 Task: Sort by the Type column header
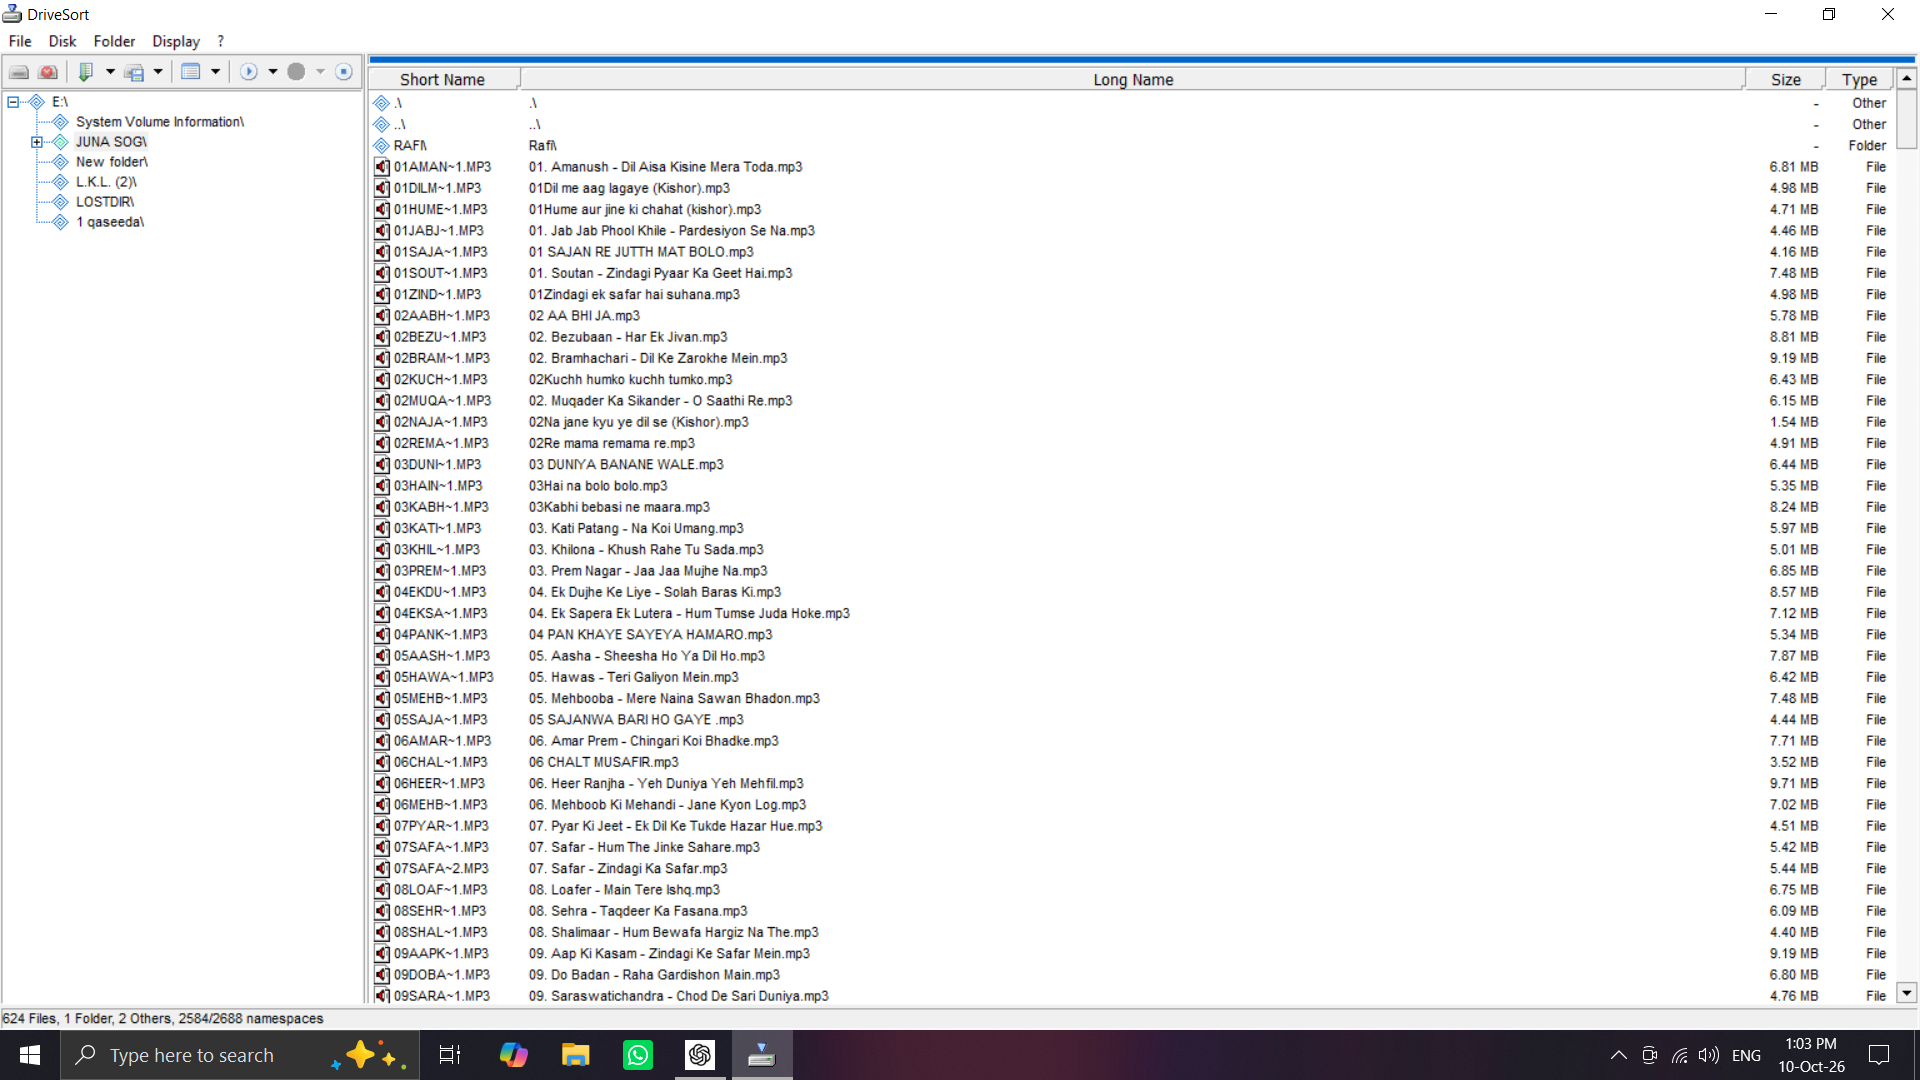pyautogui.click(x=1860, y=80)
